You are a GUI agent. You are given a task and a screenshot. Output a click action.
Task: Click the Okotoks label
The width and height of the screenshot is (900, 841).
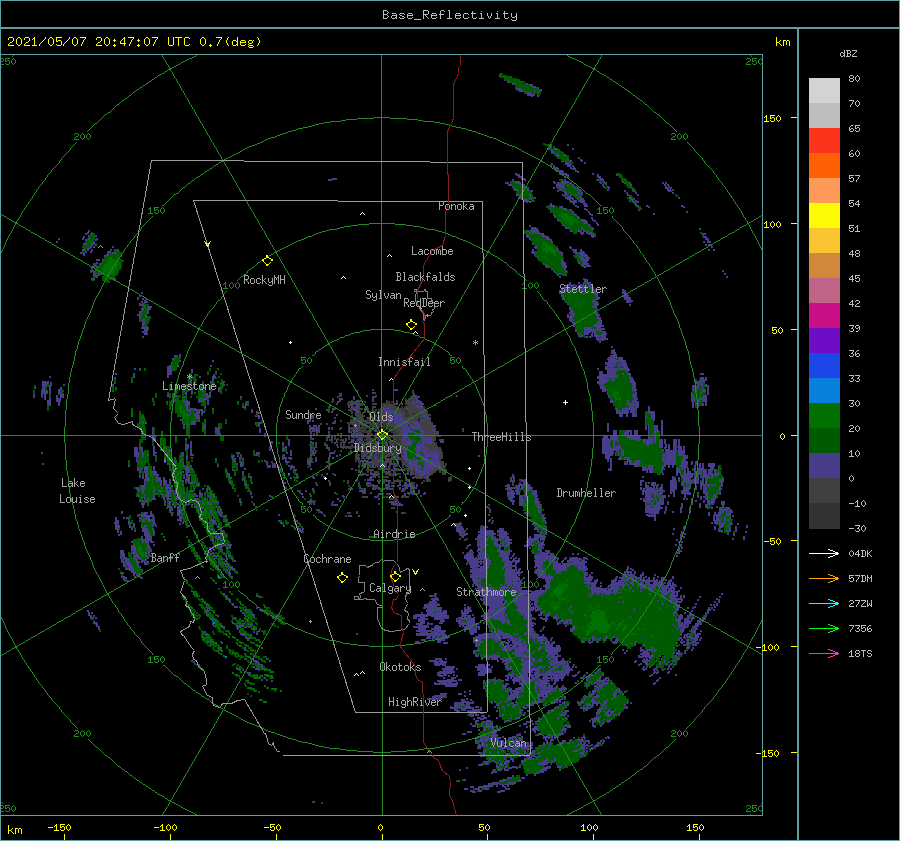point(400,667)
